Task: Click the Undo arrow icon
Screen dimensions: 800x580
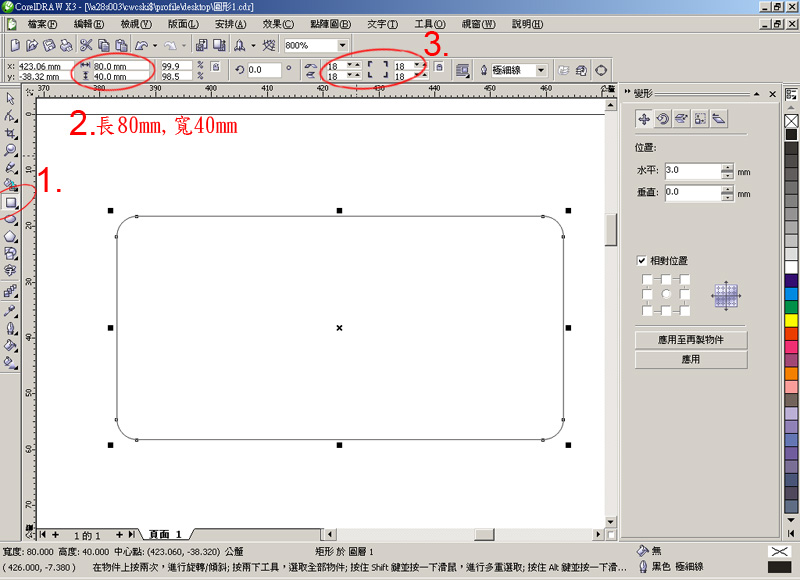Action: [x=142, y=45]
